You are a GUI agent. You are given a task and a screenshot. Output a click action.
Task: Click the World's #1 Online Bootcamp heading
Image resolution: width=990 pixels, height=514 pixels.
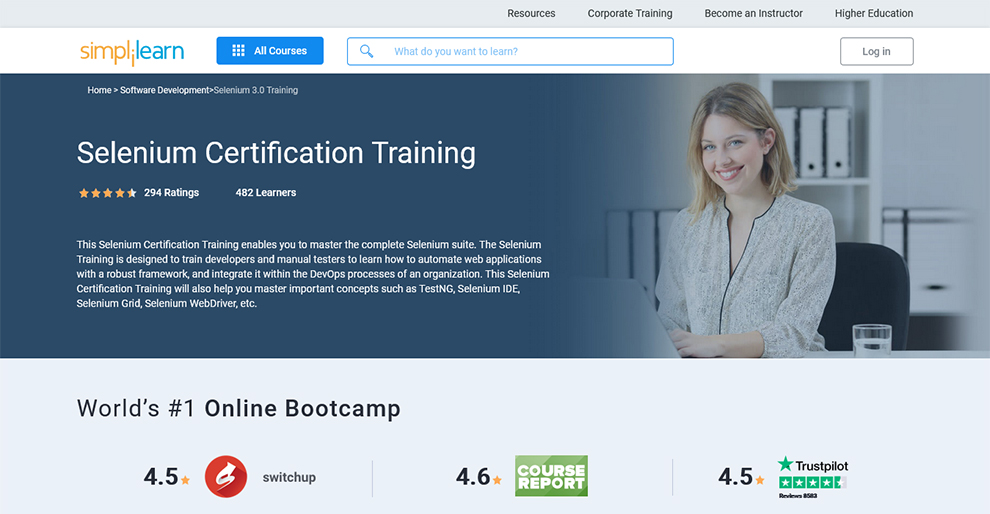239,409
